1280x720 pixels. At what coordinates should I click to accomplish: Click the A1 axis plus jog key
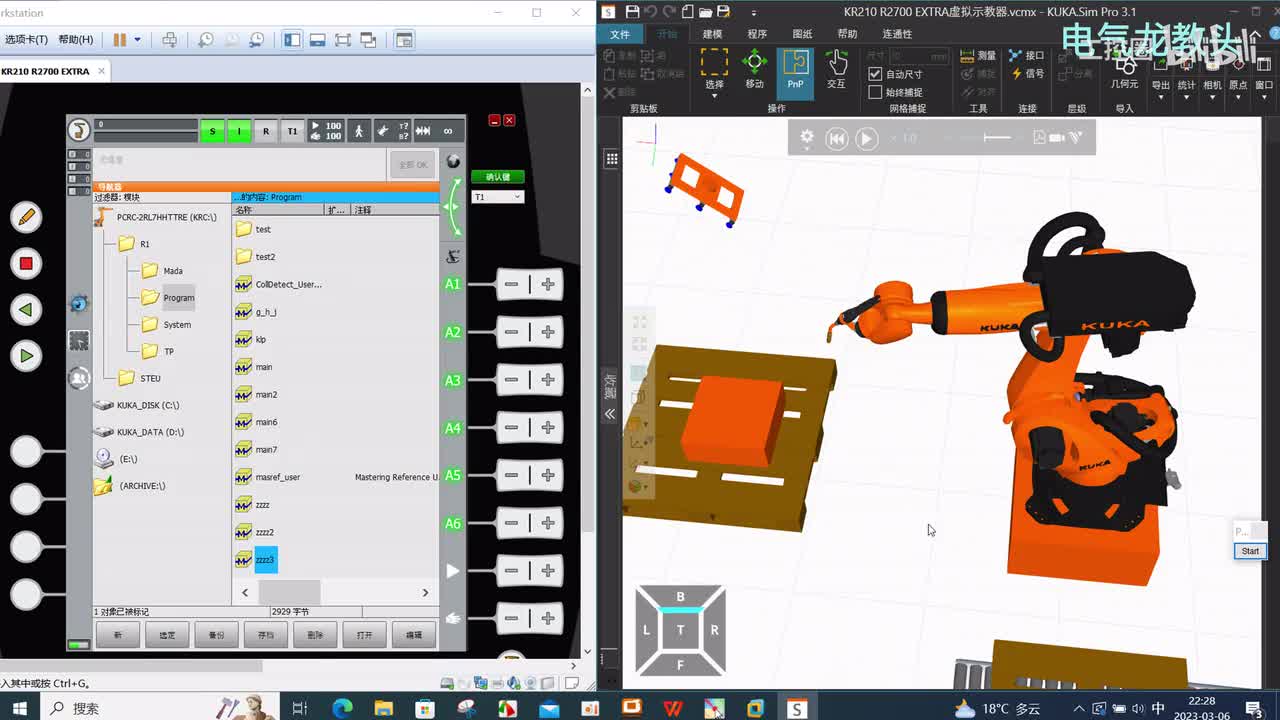tap(547, 284)
